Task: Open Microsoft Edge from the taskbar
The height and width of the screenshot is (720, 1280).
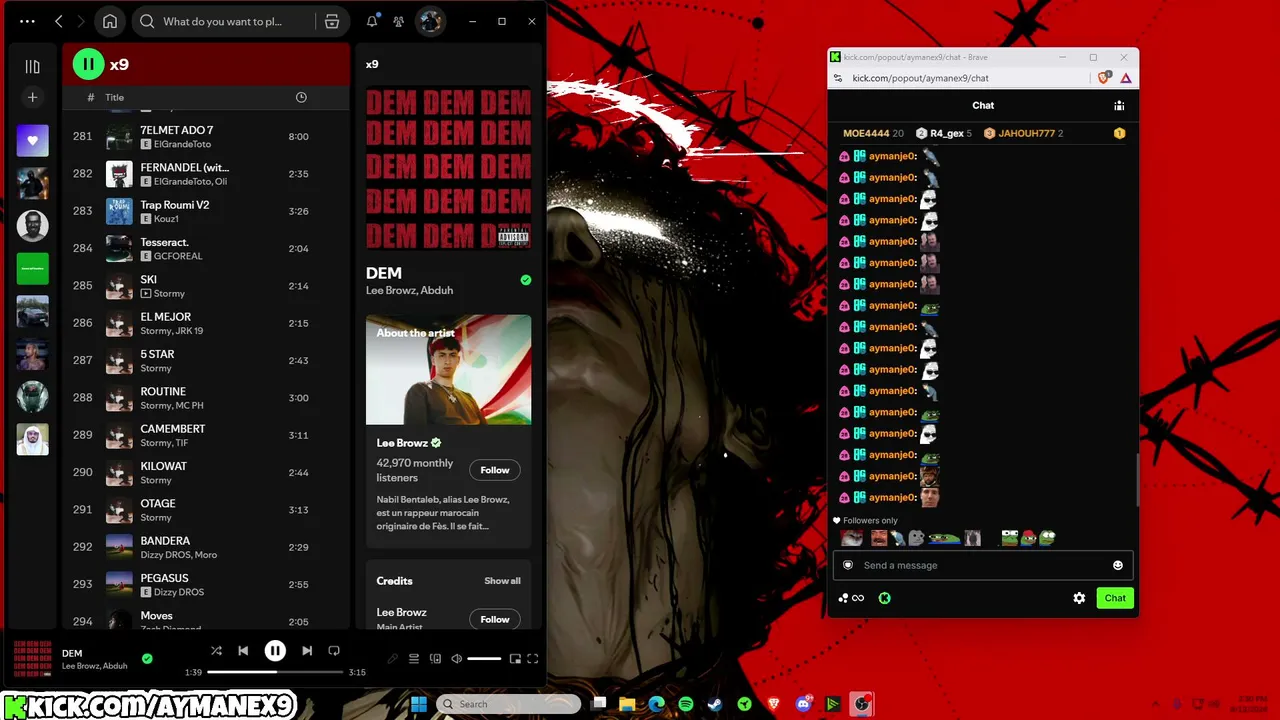Action: (656, 704)
